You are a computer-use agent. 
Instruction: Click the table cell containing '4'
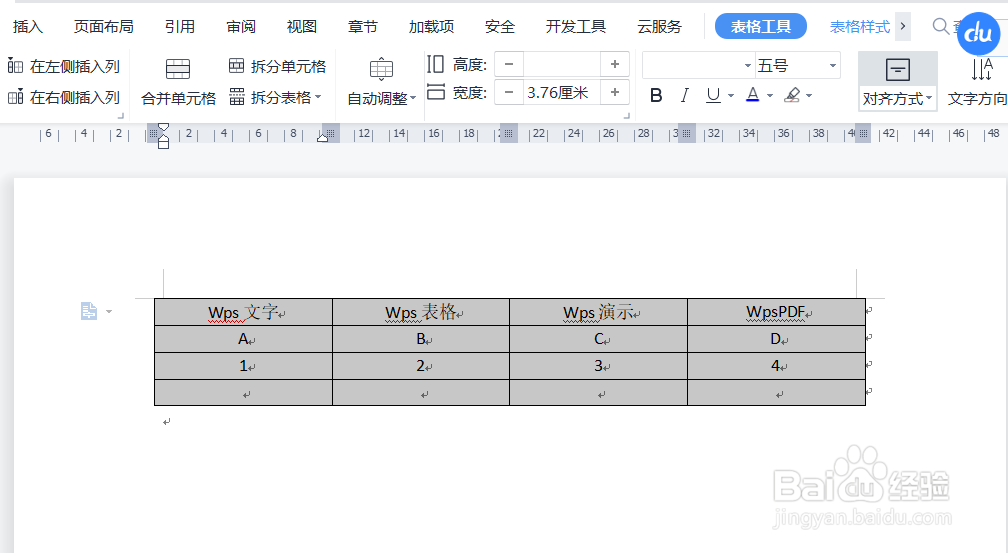[x=777, y=366]
